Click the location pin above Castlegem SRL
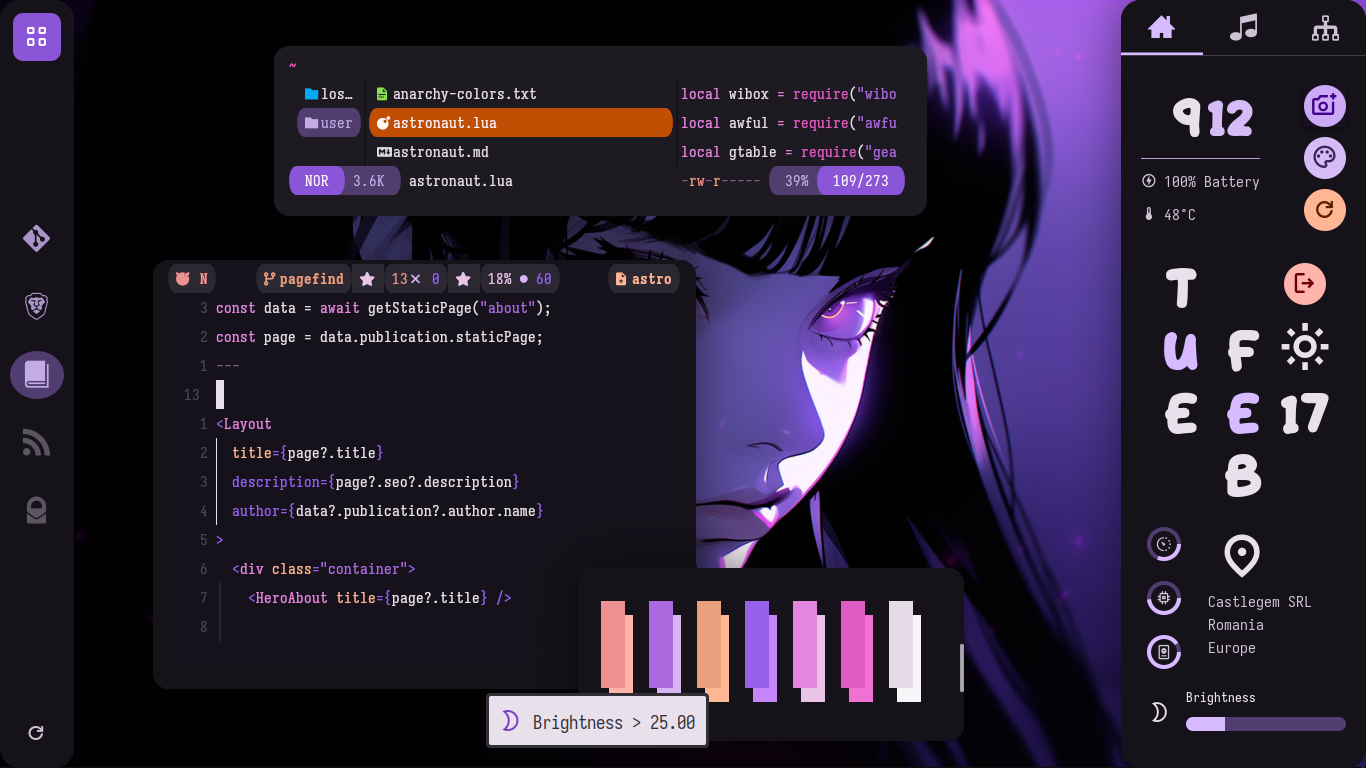The image size is (1366, 768). click(x=1242, y=556)
